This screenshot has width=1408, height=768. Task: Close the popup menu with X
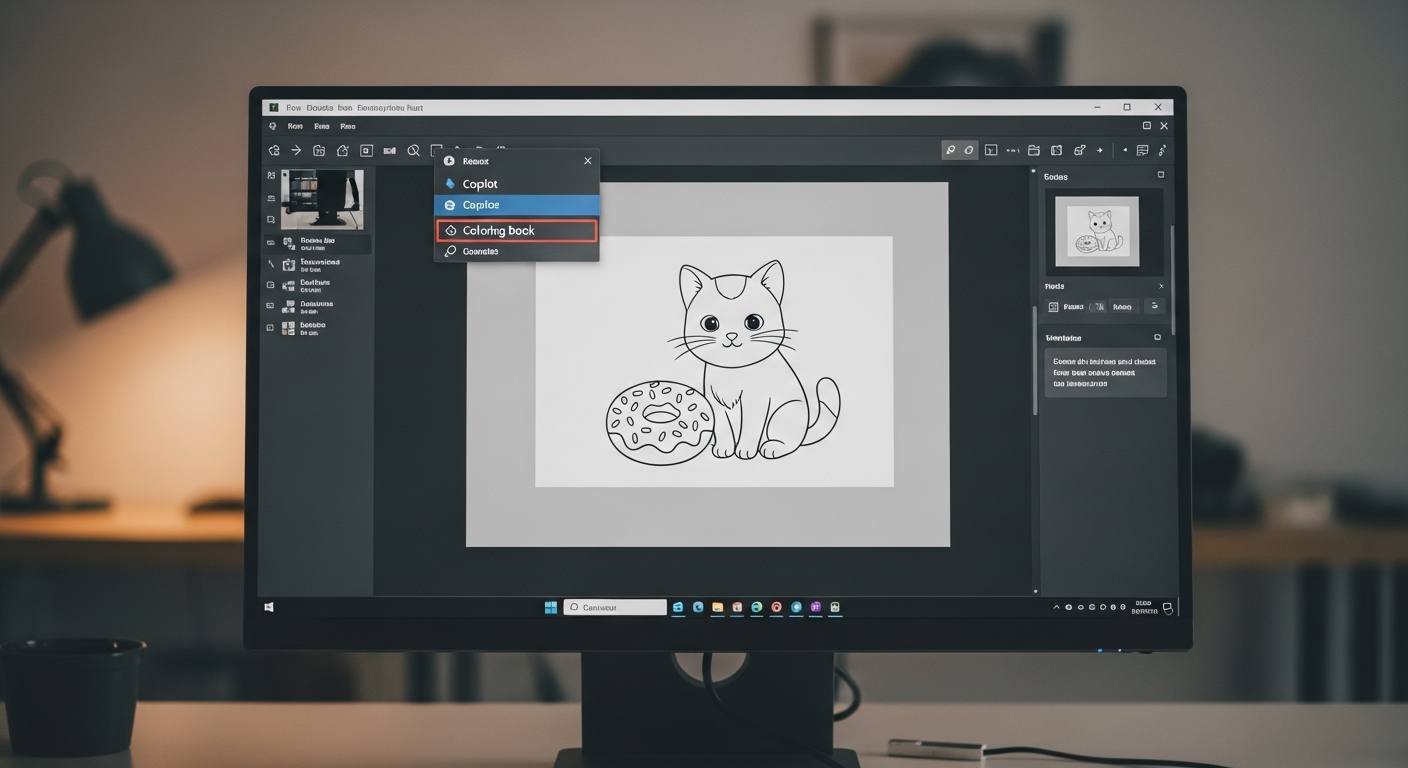pos(587,161)
